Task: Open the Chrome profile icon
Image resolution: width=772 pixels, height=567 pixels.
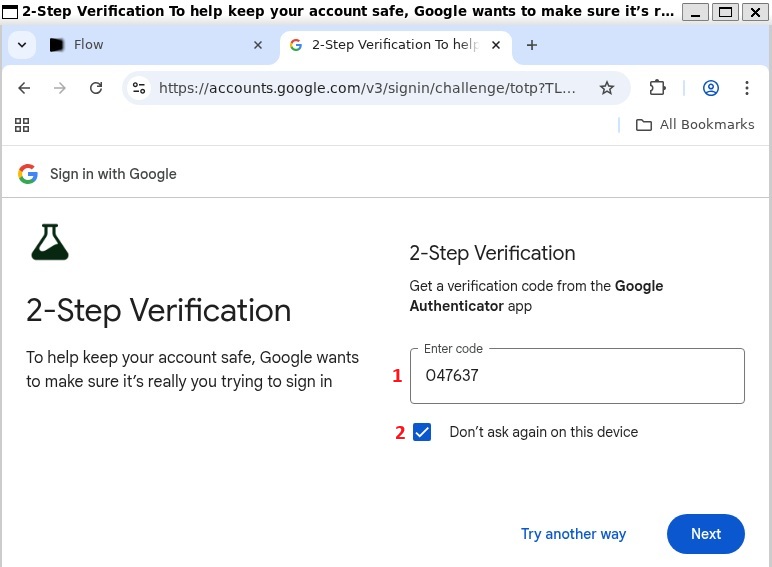Action: 711,88
